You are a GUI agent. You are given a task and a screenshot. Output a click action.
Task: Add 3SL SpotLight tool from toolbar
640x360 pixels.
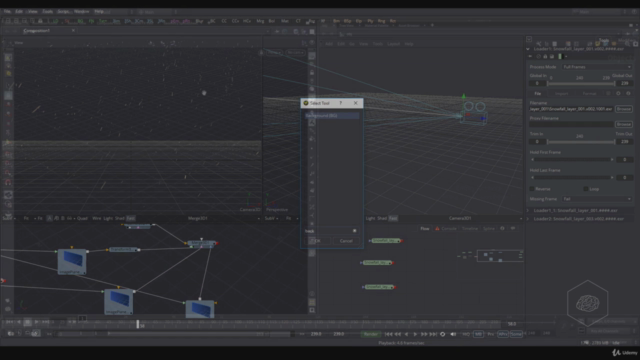[150, 21]
